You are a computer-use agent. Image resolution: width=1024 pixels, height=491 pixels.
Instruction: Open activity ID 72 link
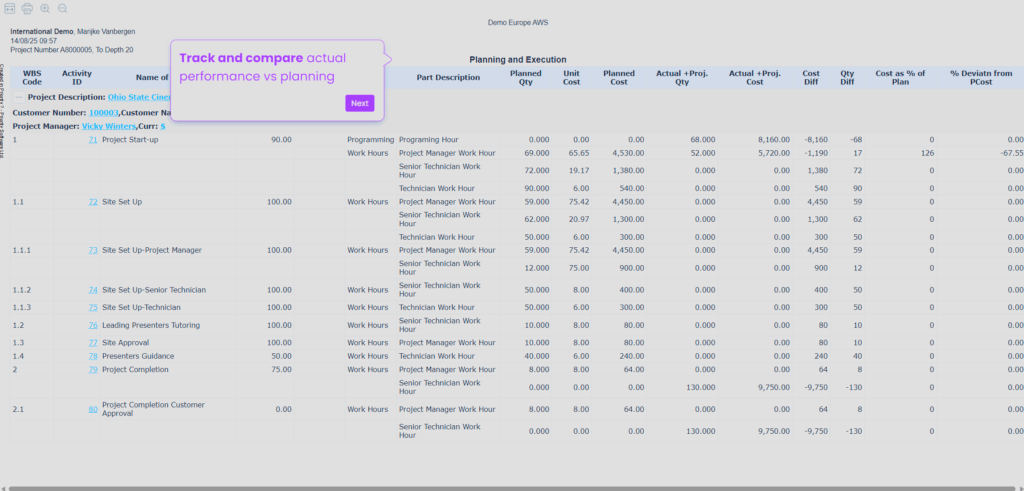click(93, 202)
